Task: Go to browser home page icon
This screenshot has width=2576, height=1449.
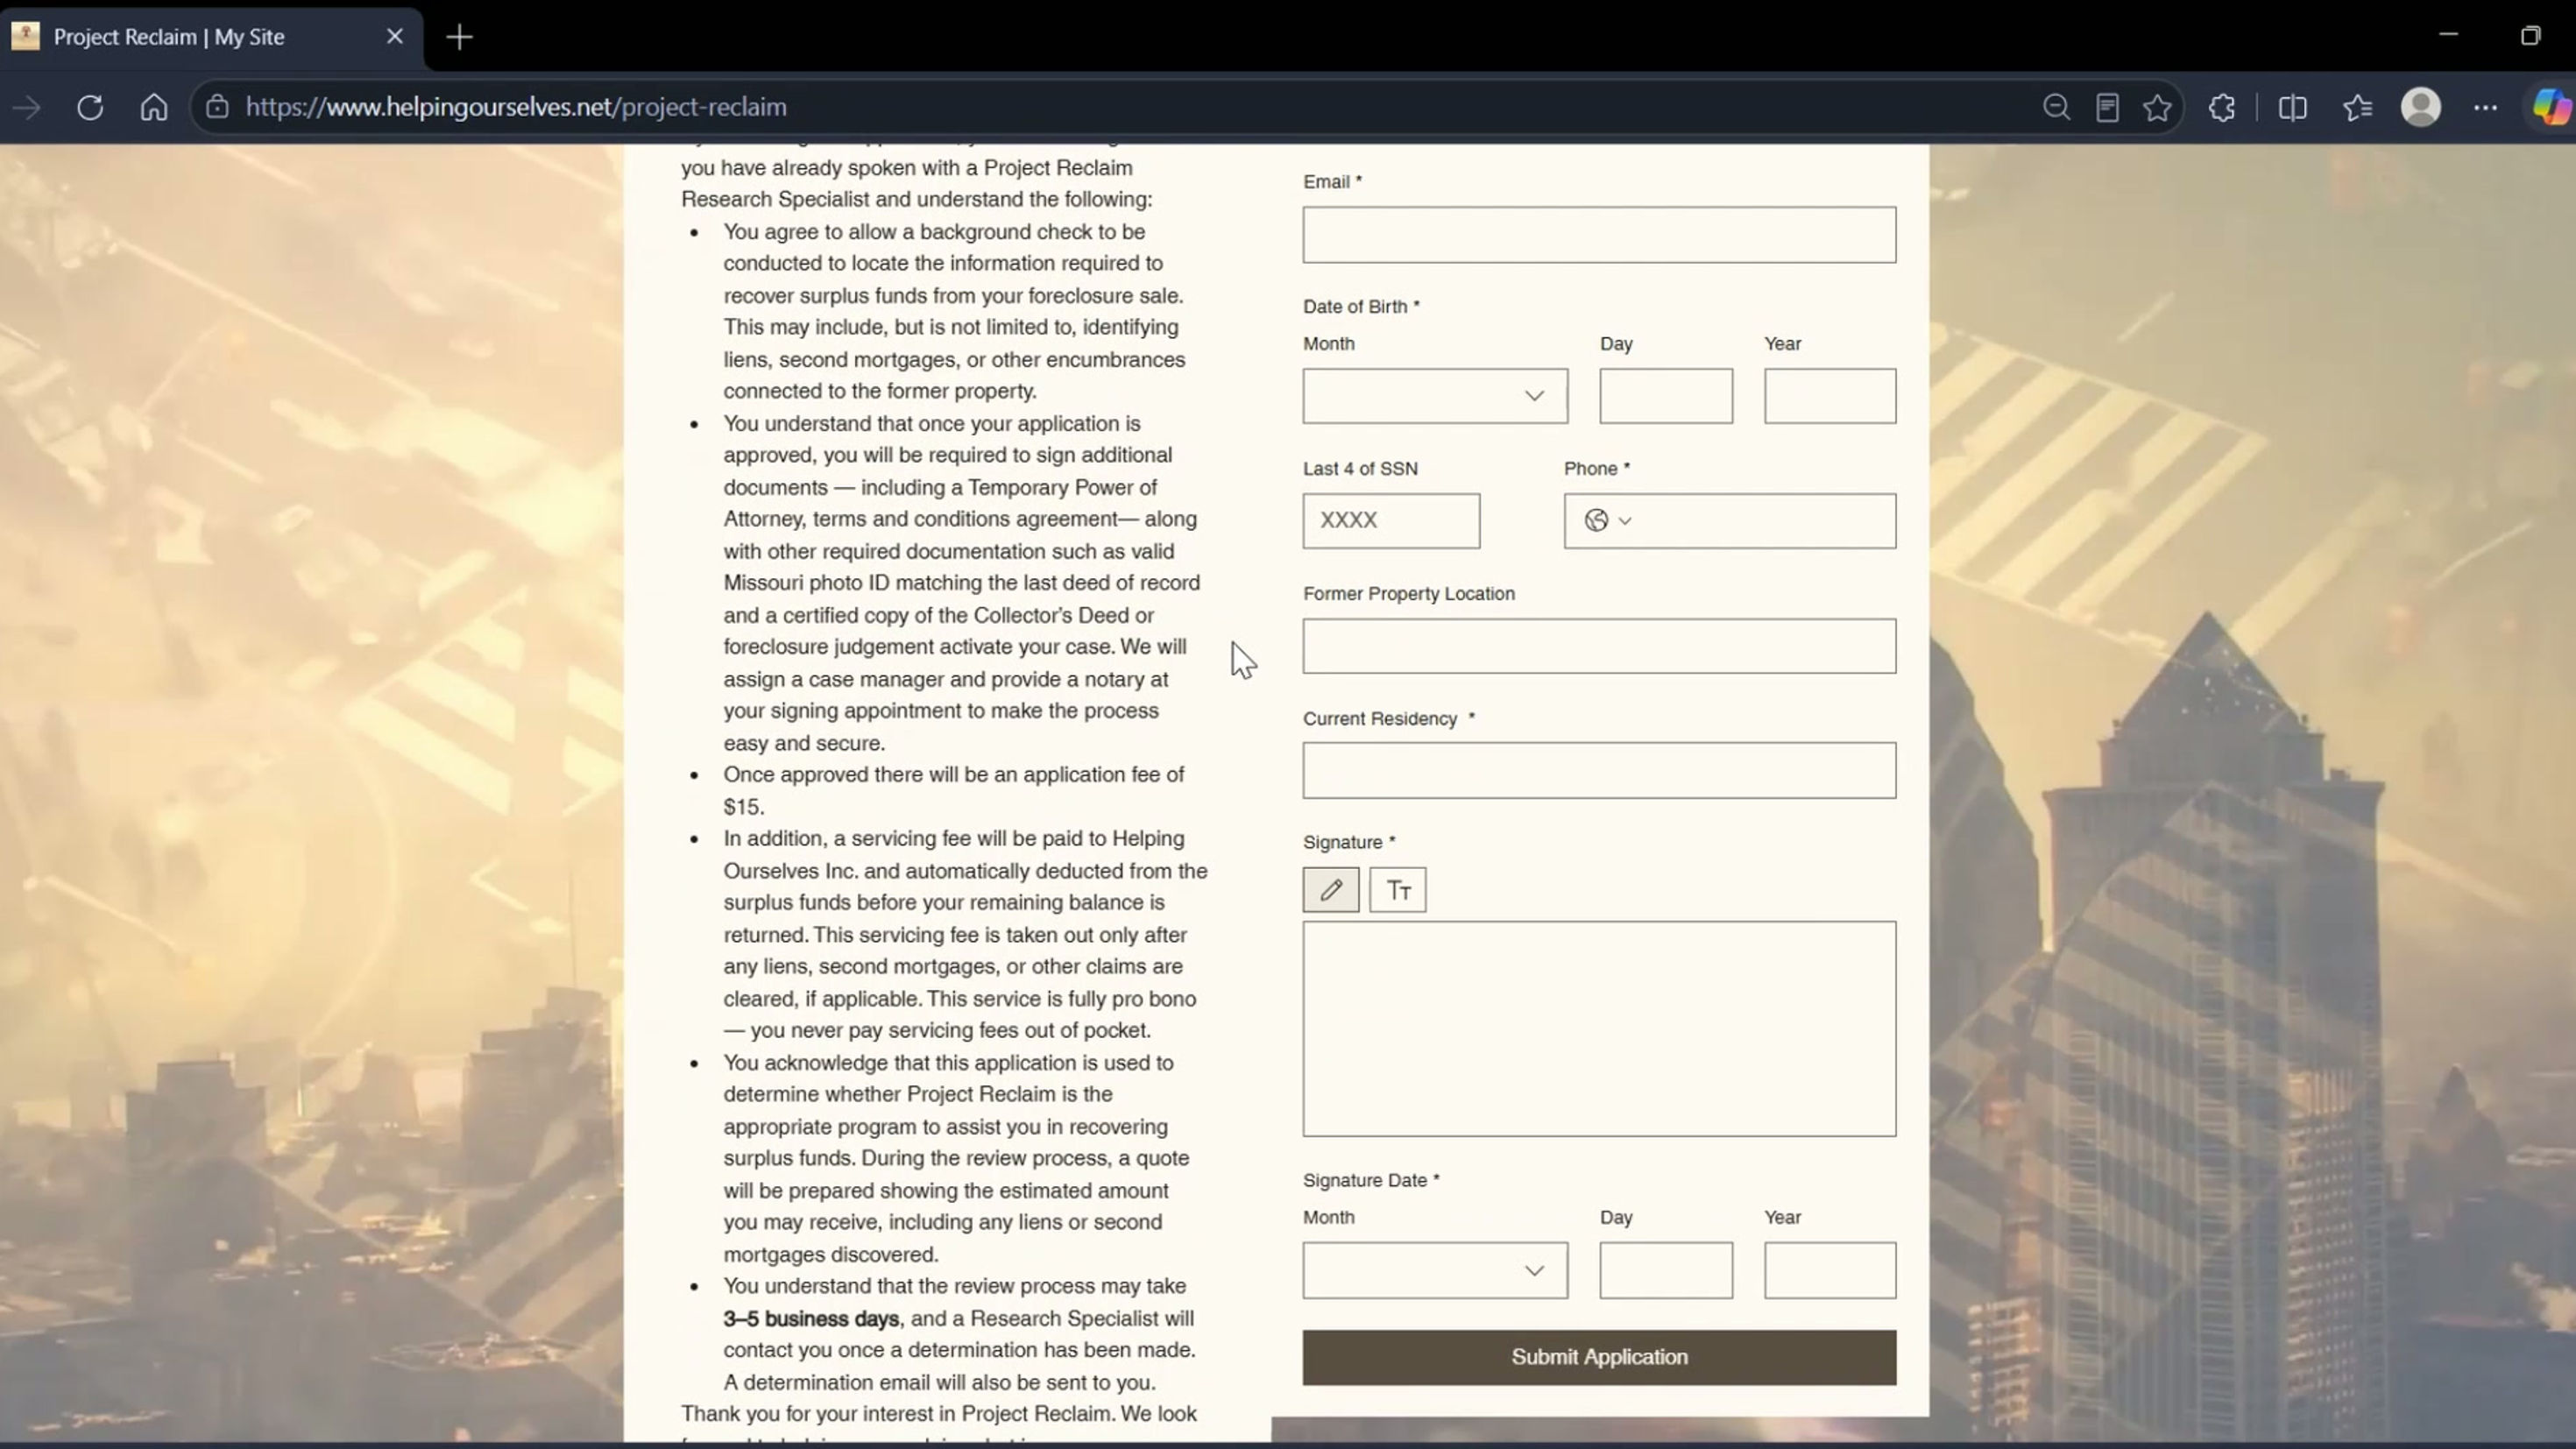Action: (154, 107)
